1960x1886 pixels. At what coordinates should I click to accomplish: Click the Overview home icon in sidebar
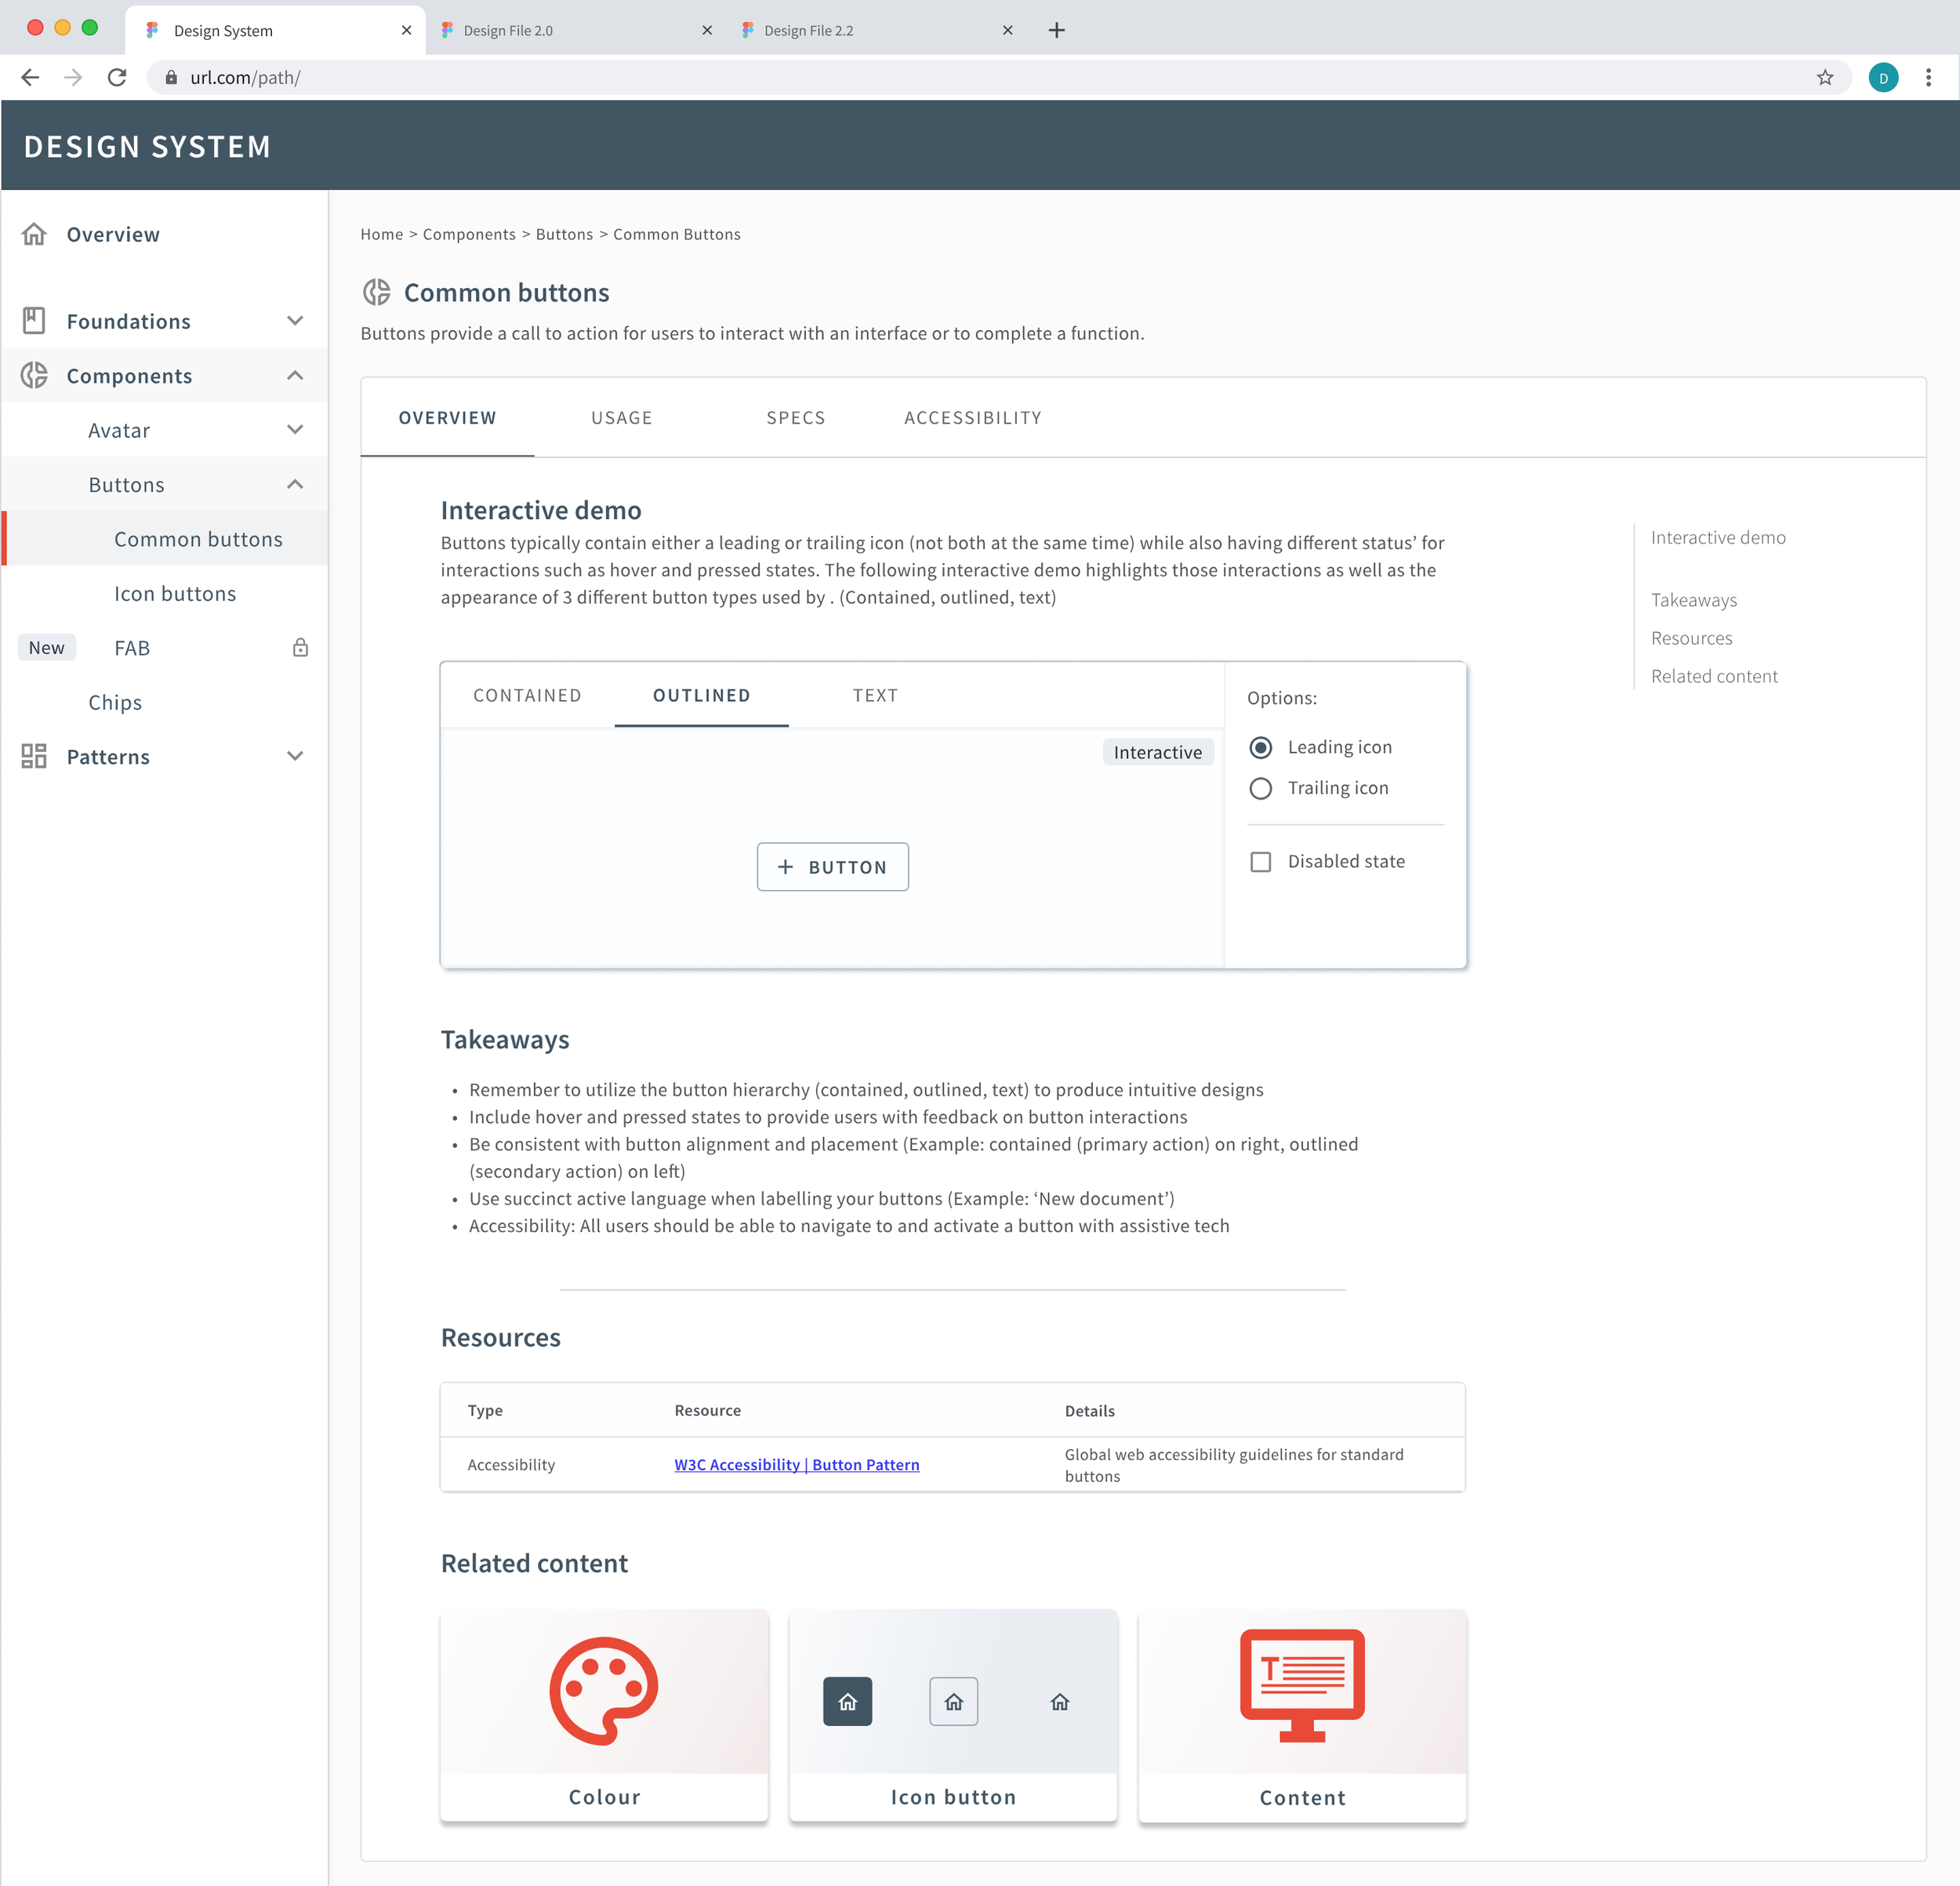[35, 234]
